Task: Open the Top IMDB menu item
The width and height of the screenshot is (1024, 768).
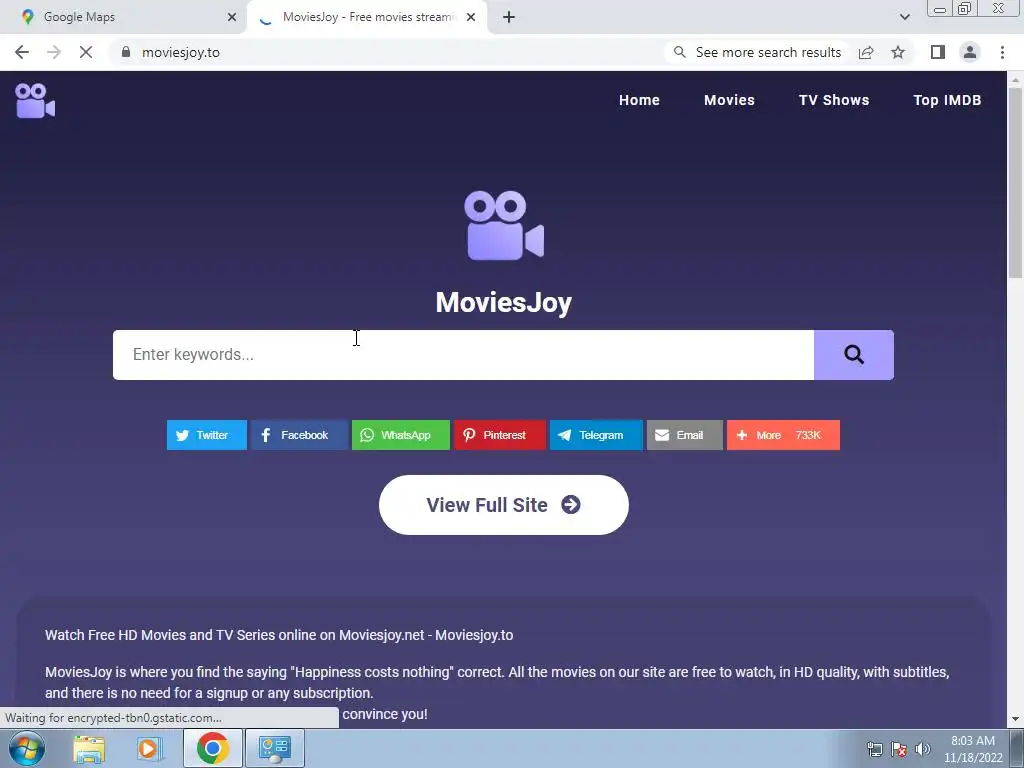Action: 947,100
